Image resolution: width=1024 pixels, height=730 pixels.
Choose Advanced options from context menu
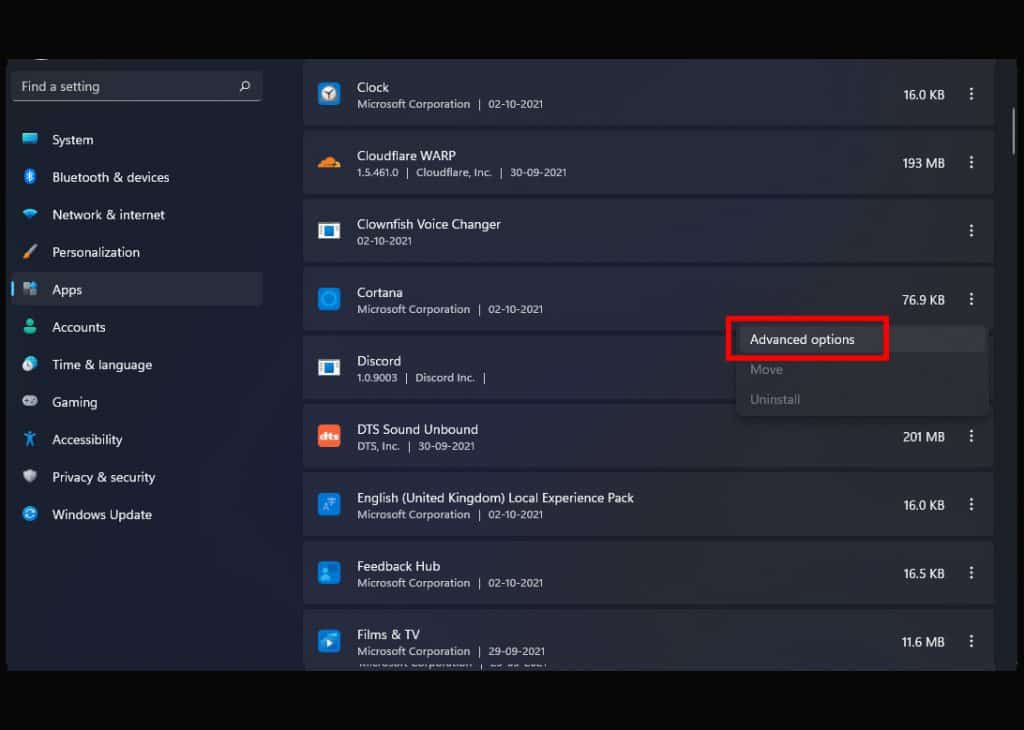[861, 340]
